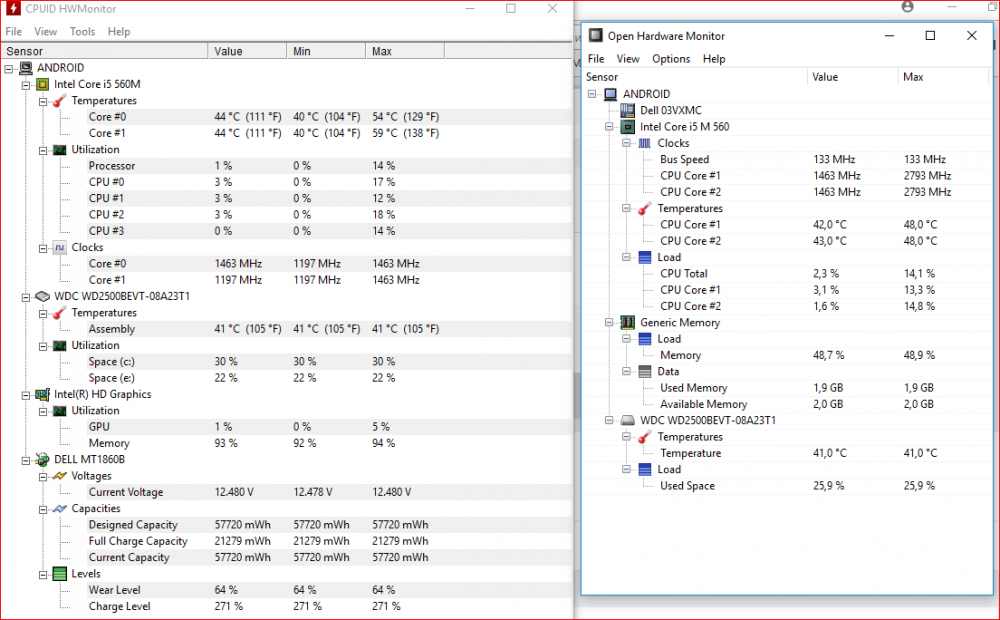The height and width of the screenshot is (620, 1000).
Task: Click the Intel(R) HD Graphics card icon
Action: tap(43, 394)
